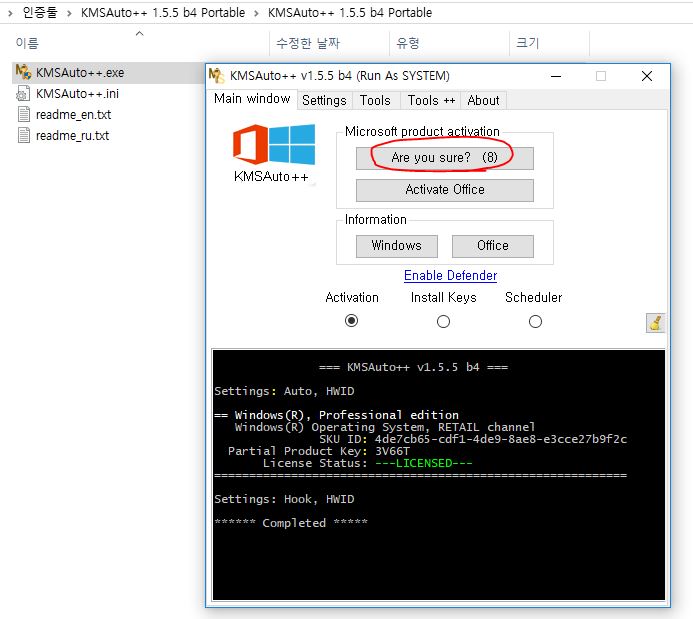Select the Install Keys radio button
This screenshot has height=619, width=693.
(x=443, y=321)
